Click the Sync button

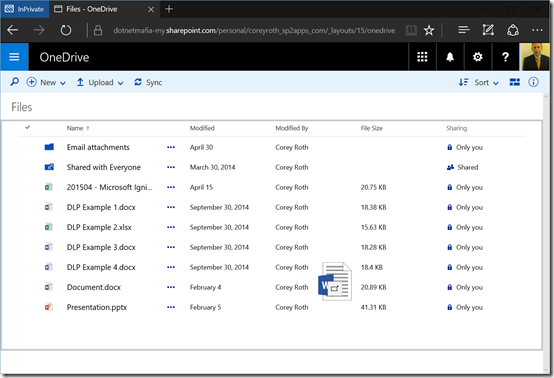pyautogui.click(x=148, y=82)
